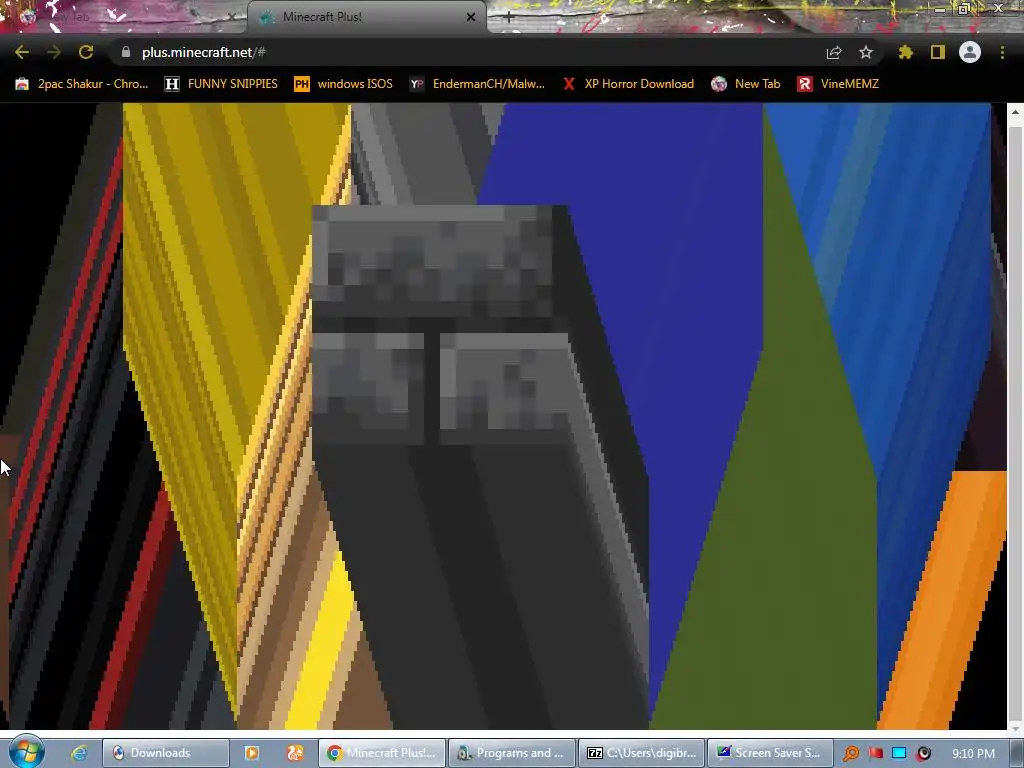This screenshot has width=1024, height=768.
Task: Switch to 7-Zip C:\Users\digibr... taskbar window
Action: [x=642, y=753]
